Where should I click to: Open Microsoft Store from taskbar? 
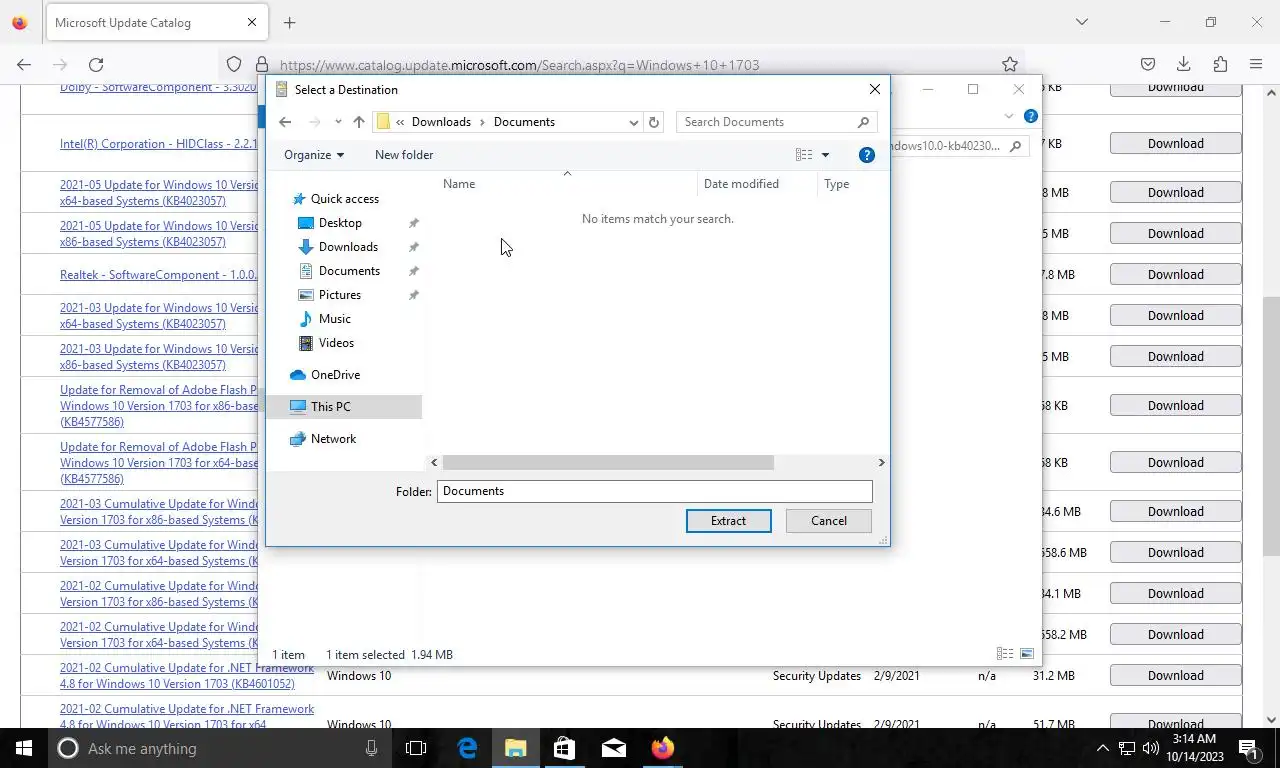564,748
